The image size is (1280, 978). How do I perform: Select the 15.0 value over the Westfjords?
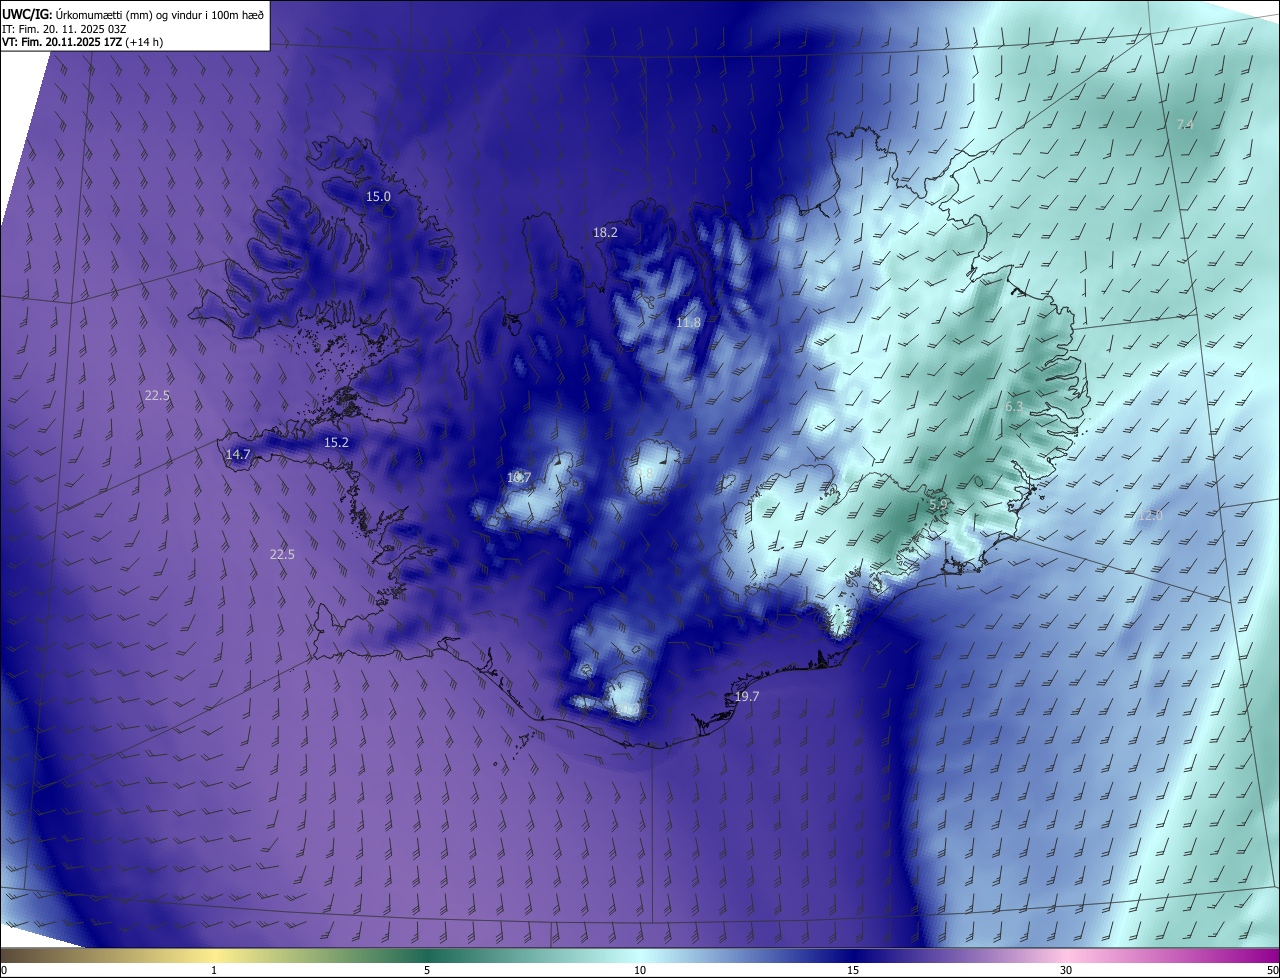click(378, 197)
